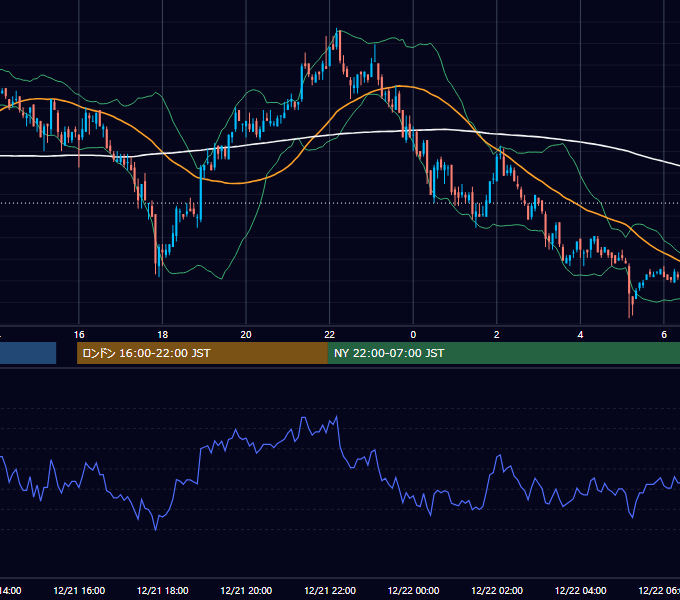Click the 12/22 04:00 date label

click(581, 590)
